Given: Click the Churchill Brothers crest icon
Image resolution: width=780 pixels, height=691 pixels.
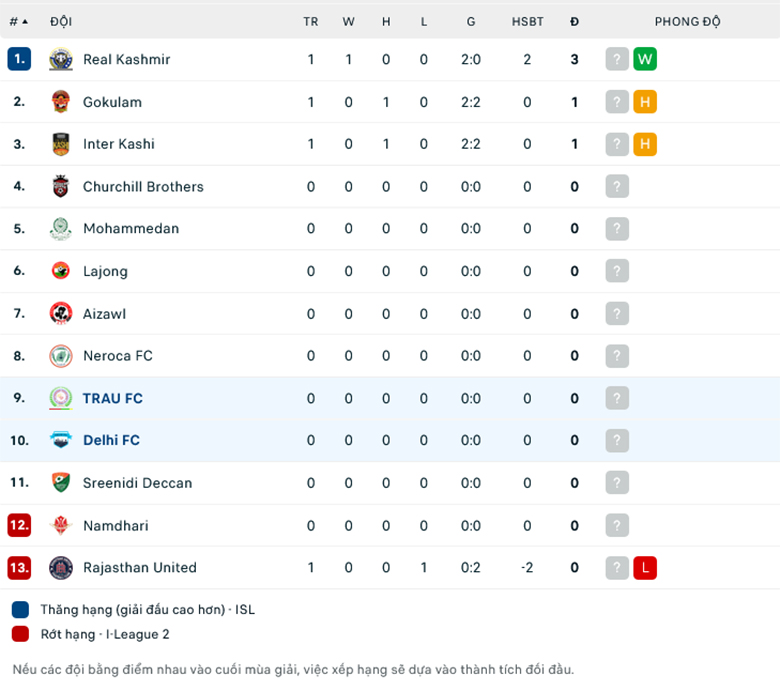Looking at the screenshot, I should (x=61, y=187).
